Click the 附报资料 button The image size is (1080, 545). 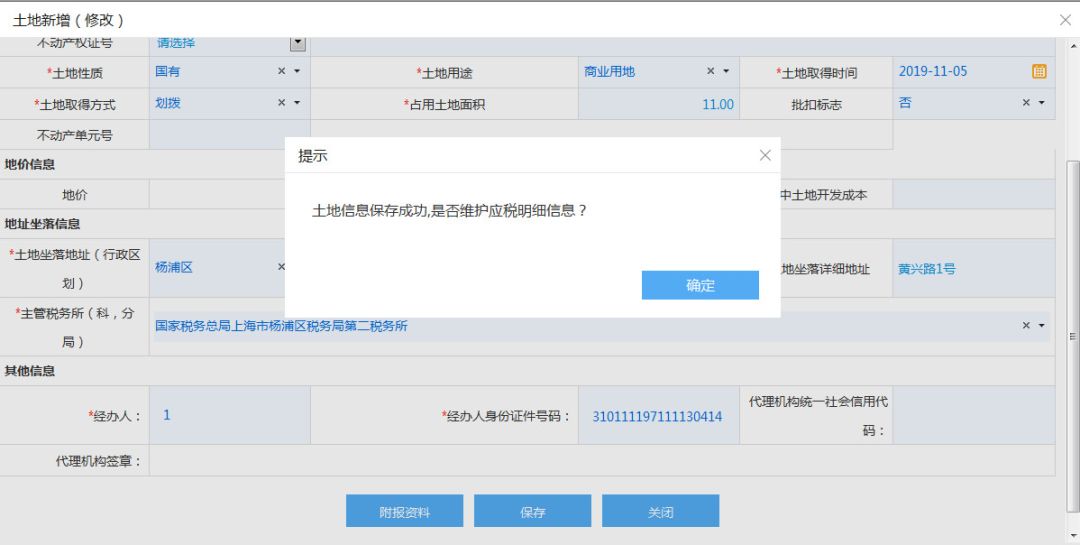point(404,511)
